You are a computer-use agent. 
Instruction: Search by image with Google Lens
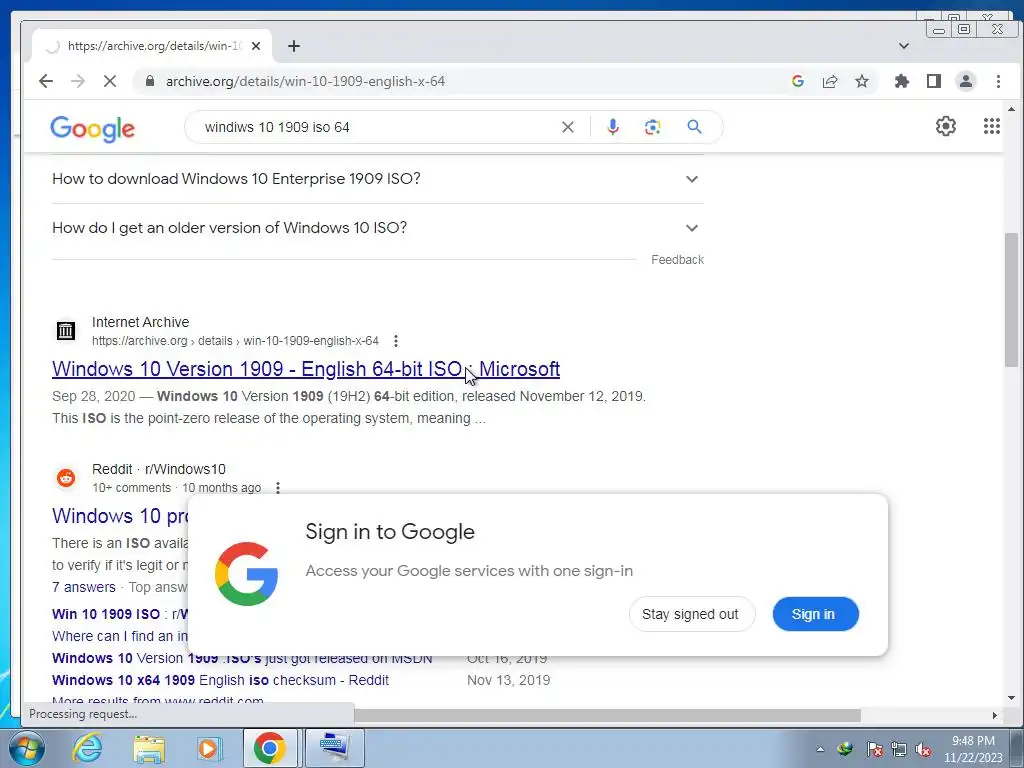(x=652, y=127)
